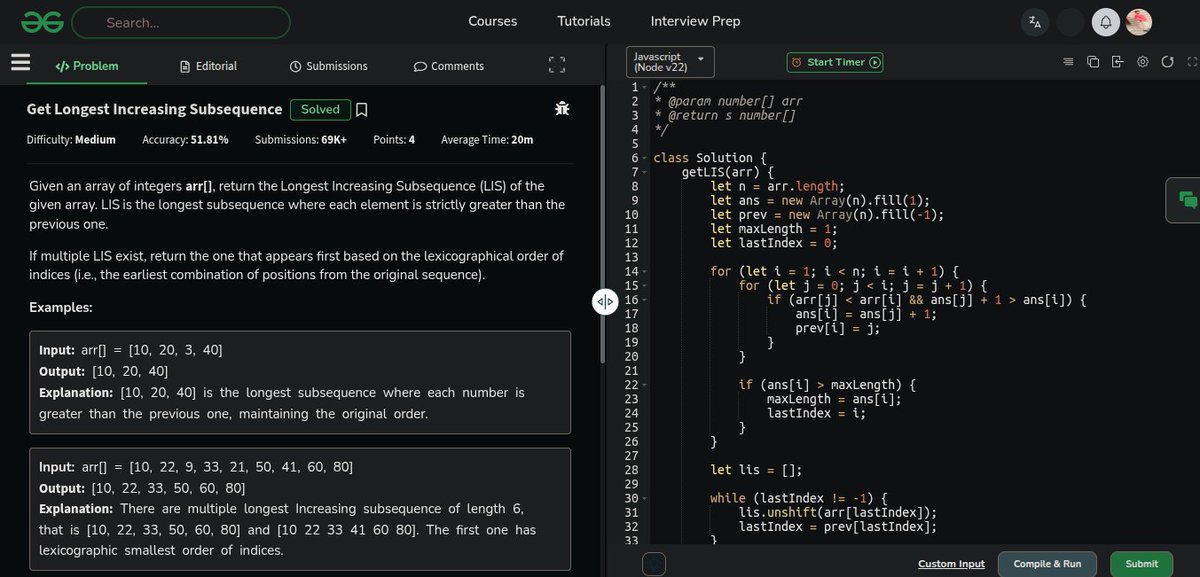
Task: Click the first example box with arr [10, 20, 3, 40]
Action: click(300, 382)
